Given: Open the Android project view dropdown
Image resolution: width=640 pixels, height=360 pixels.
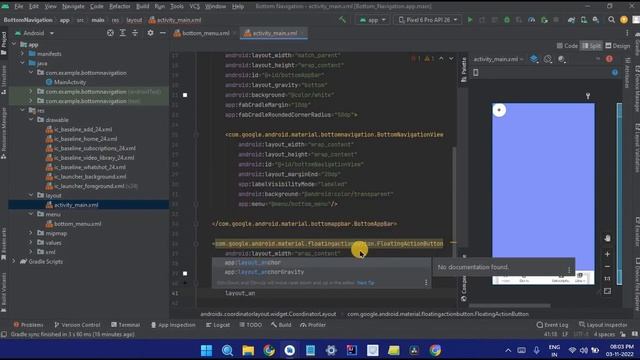Looking at the screenshot, I should click(x=35, y=33).
